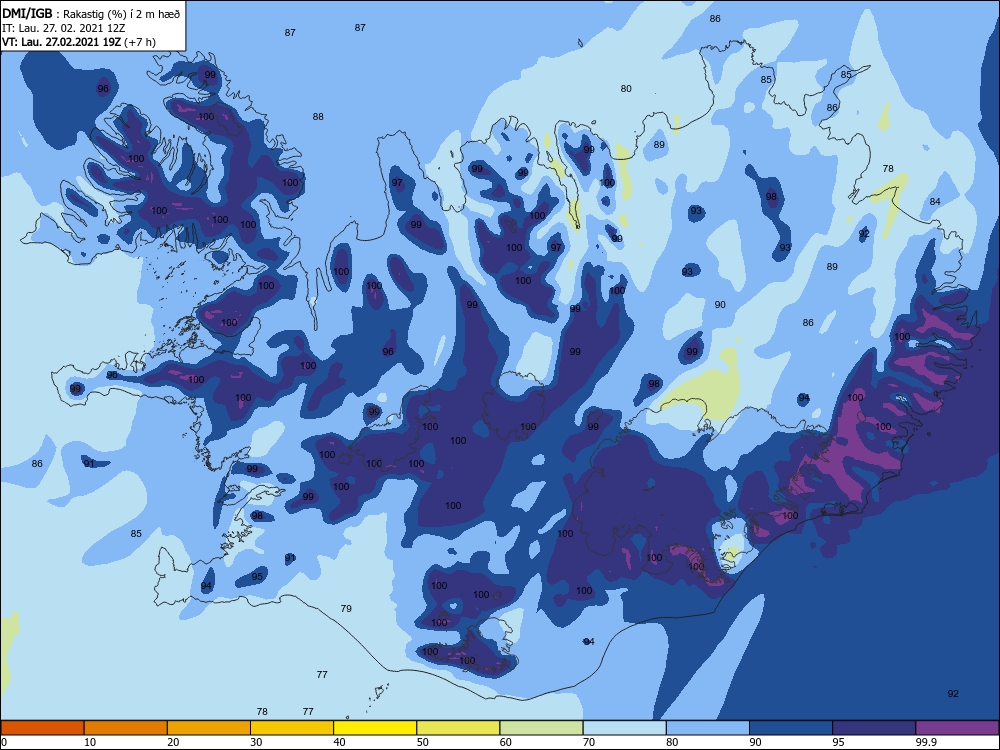The image size is (1000, 750).
Task: Select the medium blue 90–95 legend swatch
Action: [791, 728]
